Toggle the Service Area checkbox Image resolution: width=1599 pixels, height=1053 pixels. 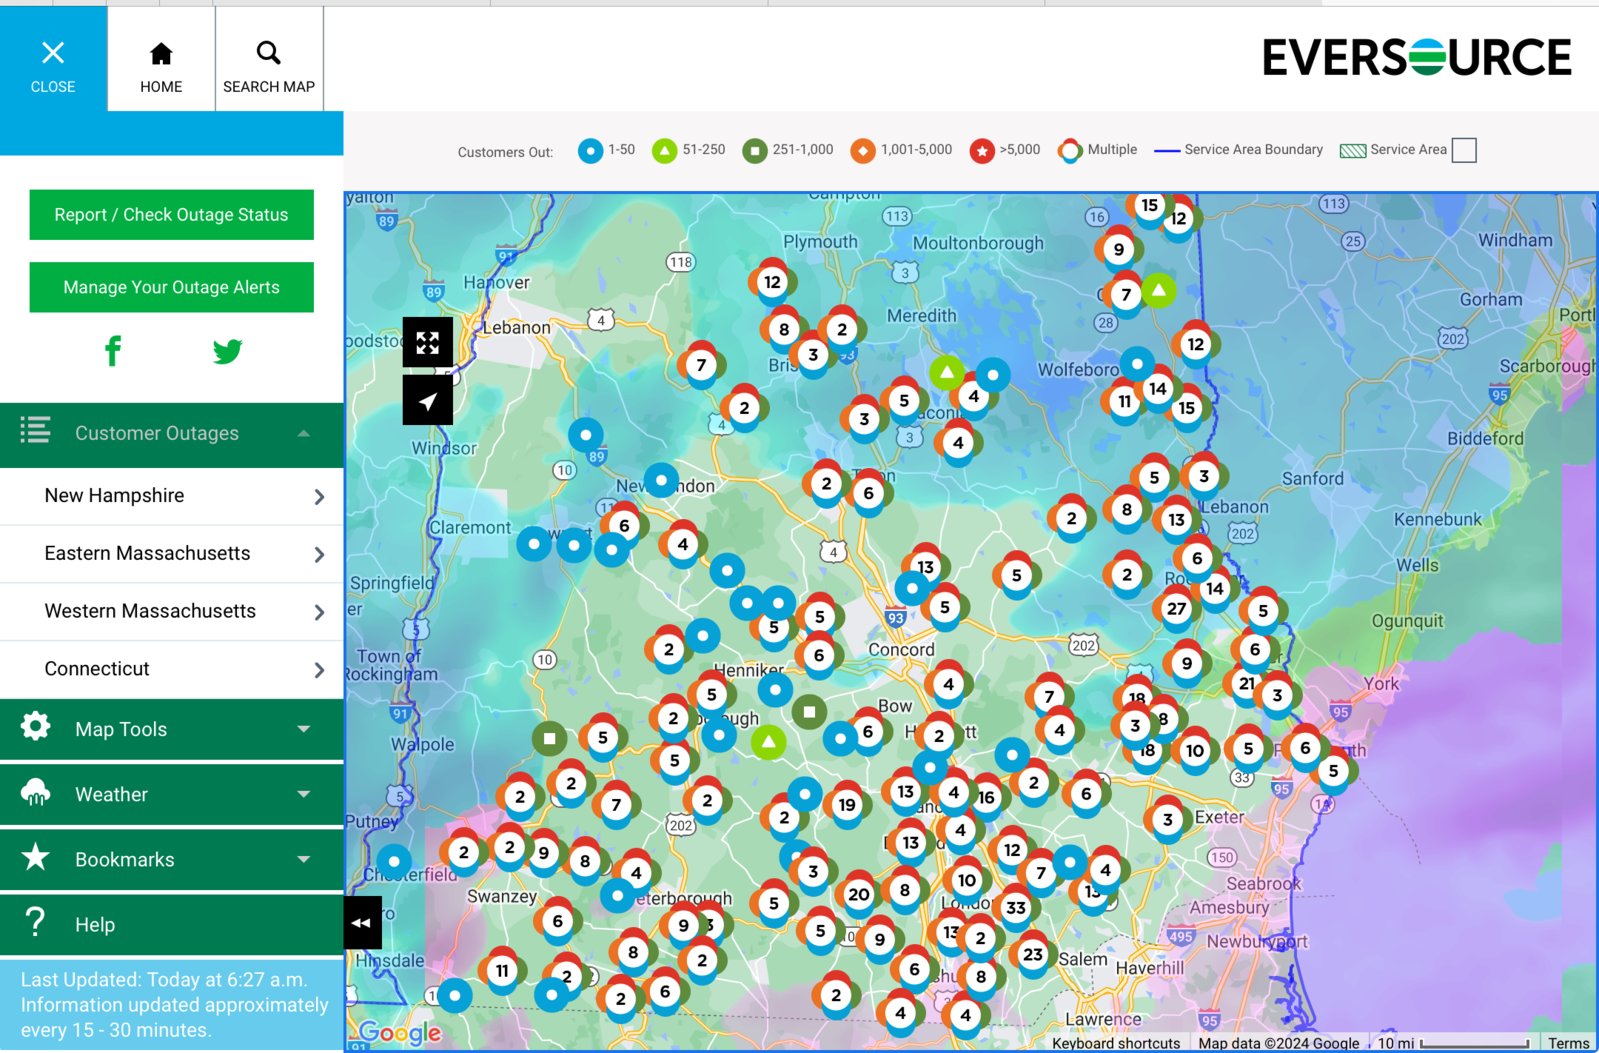(x=1464, y=150)
